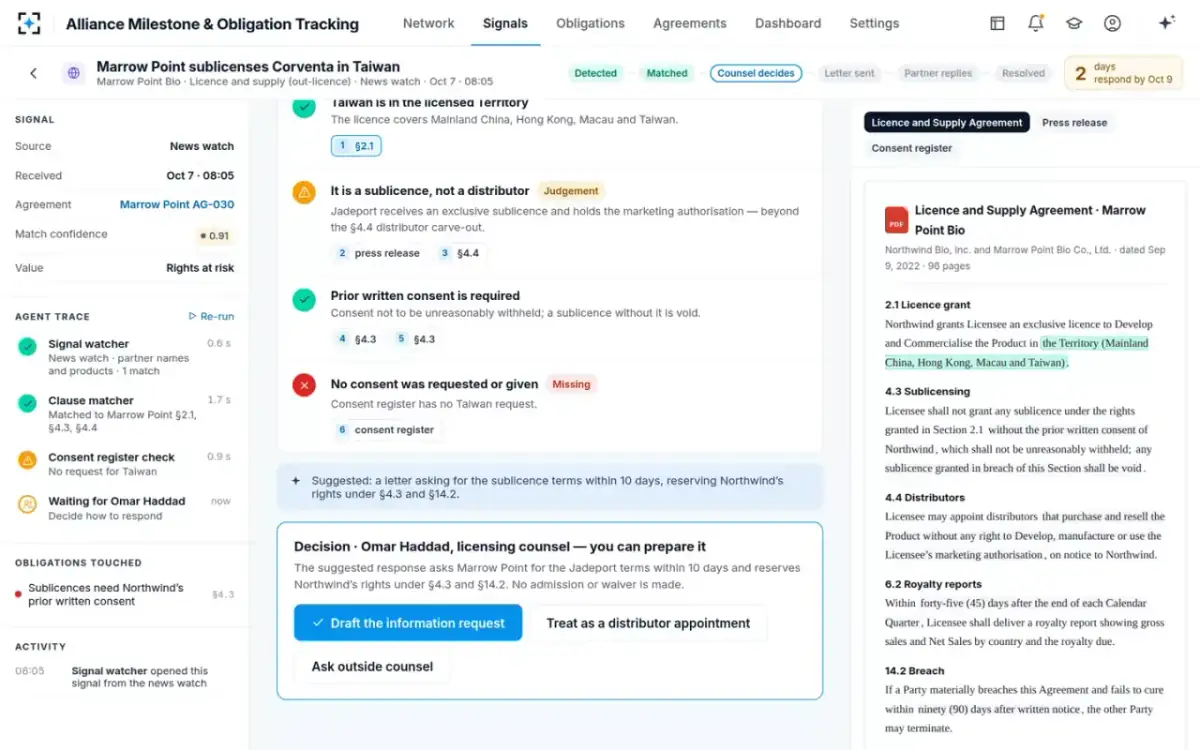Viewport: 1200px width, 750px height.
Task: Click Draft the information request button
Action: [x=408, y=623]
